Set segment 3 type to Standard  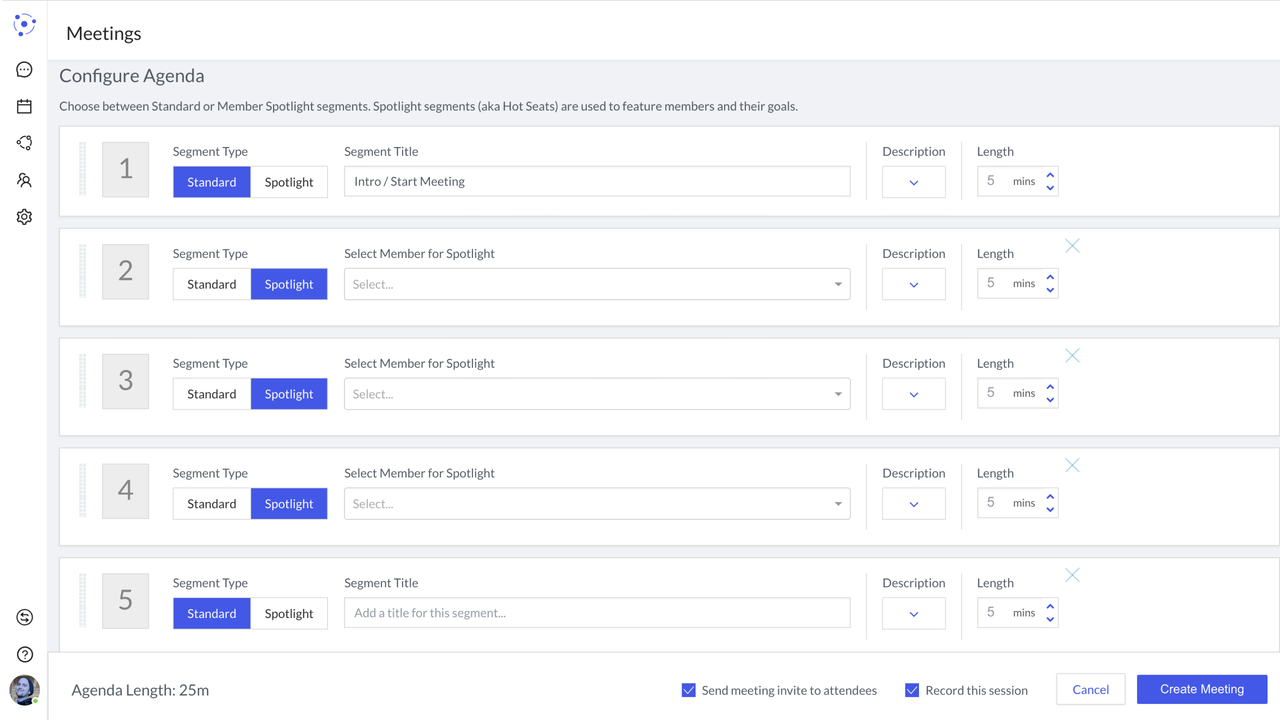point(212,394)
